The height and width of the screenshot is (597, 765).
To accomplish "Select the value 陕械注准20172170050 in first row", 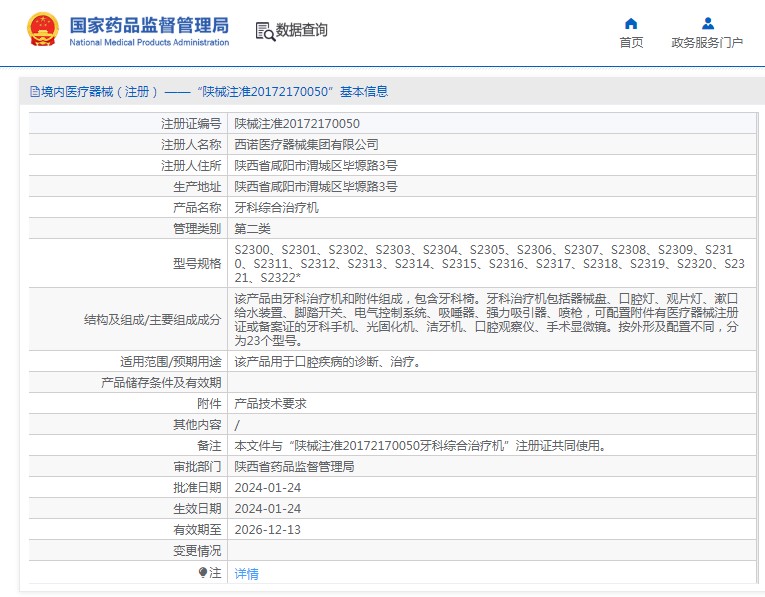I will (x=297, y=124).
